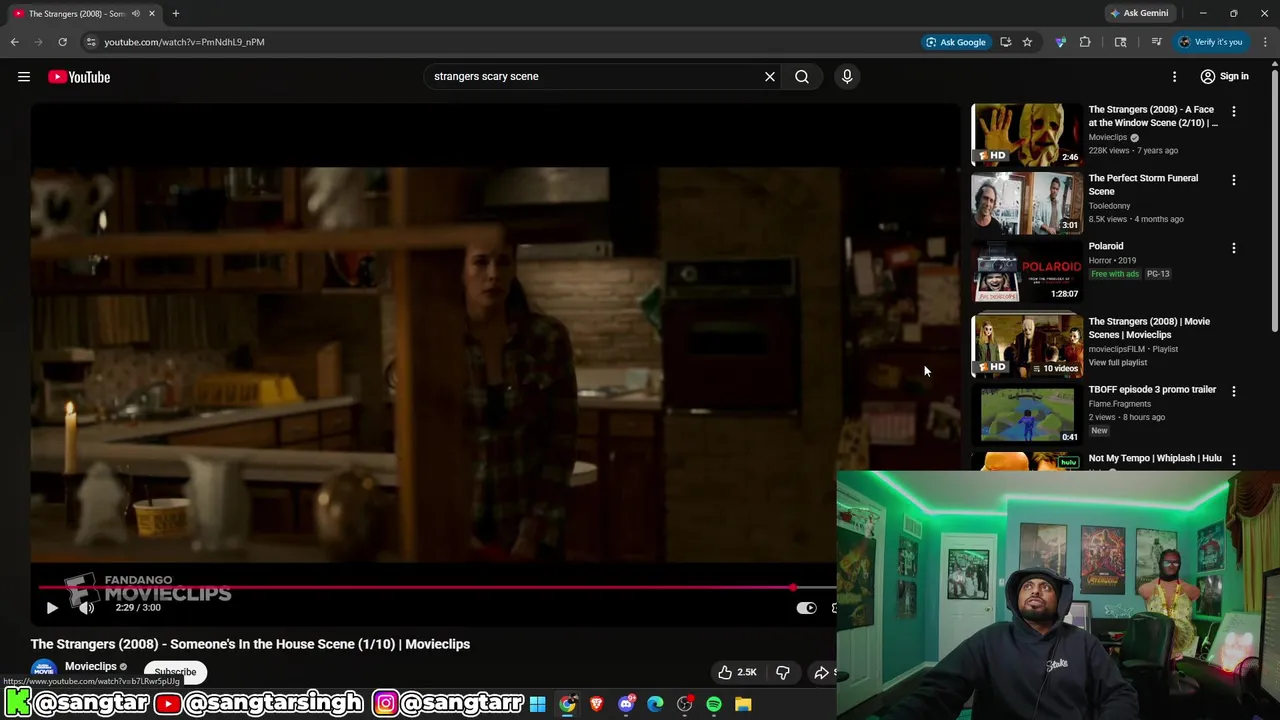Bookmark this page with the star
This screenshot has height=720, width=1280.
[x=1027, y=42]
